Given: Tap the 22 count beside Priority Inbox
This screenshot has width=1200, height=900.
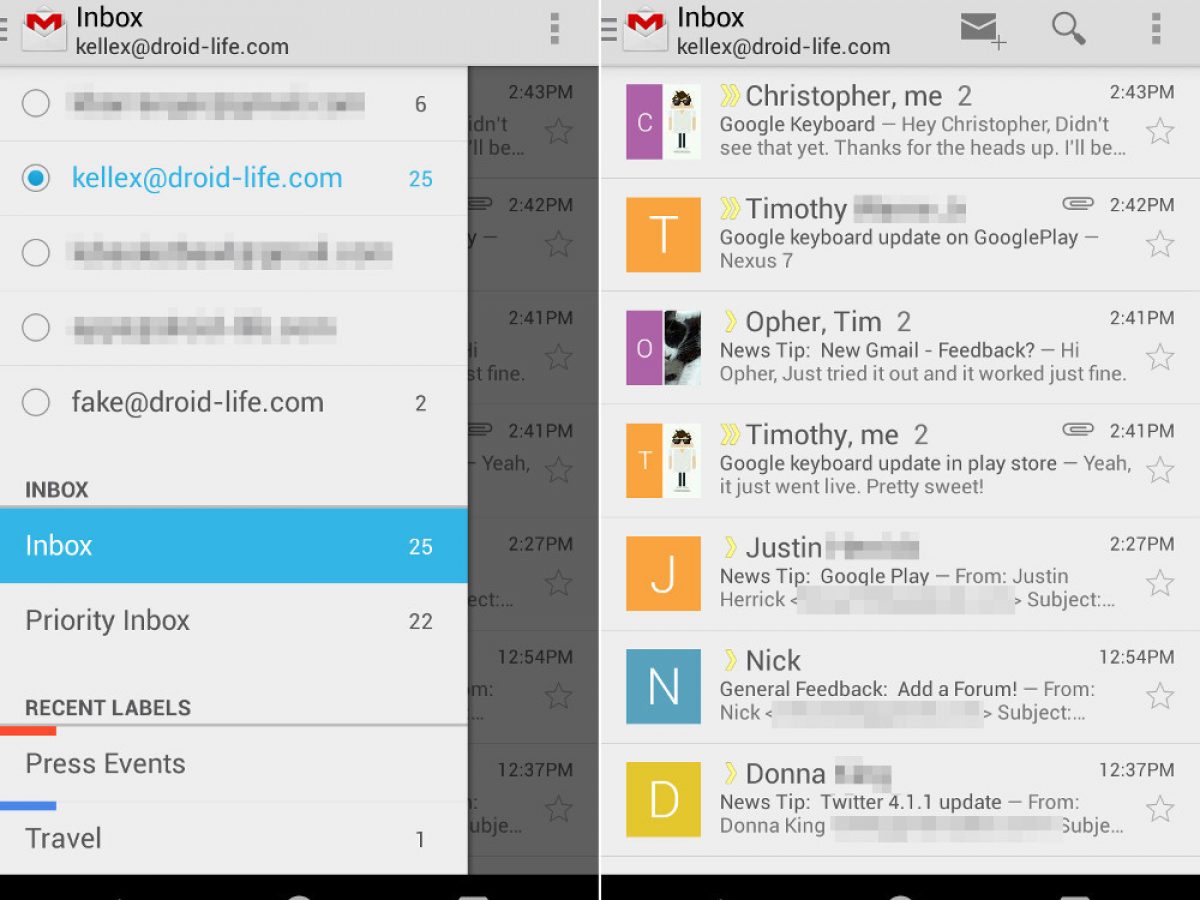Looking at the screenshot, I should coord(420,621).
